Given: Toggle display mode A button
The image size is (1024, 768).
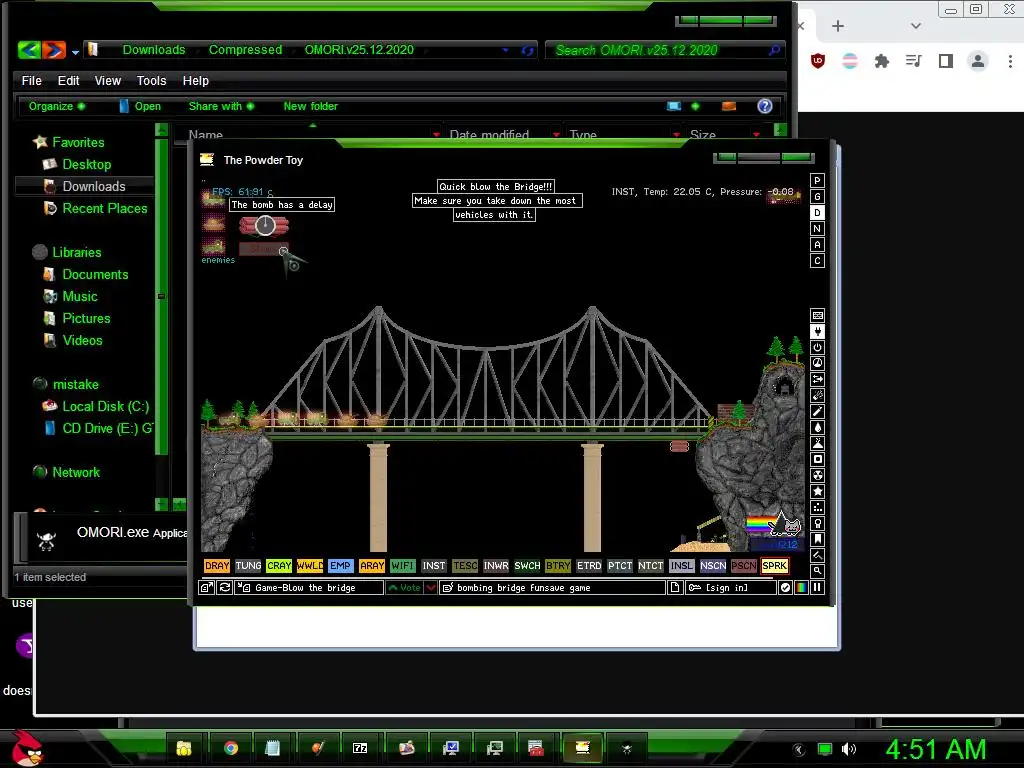Looking at the screenshot, I should coord(817,245).
